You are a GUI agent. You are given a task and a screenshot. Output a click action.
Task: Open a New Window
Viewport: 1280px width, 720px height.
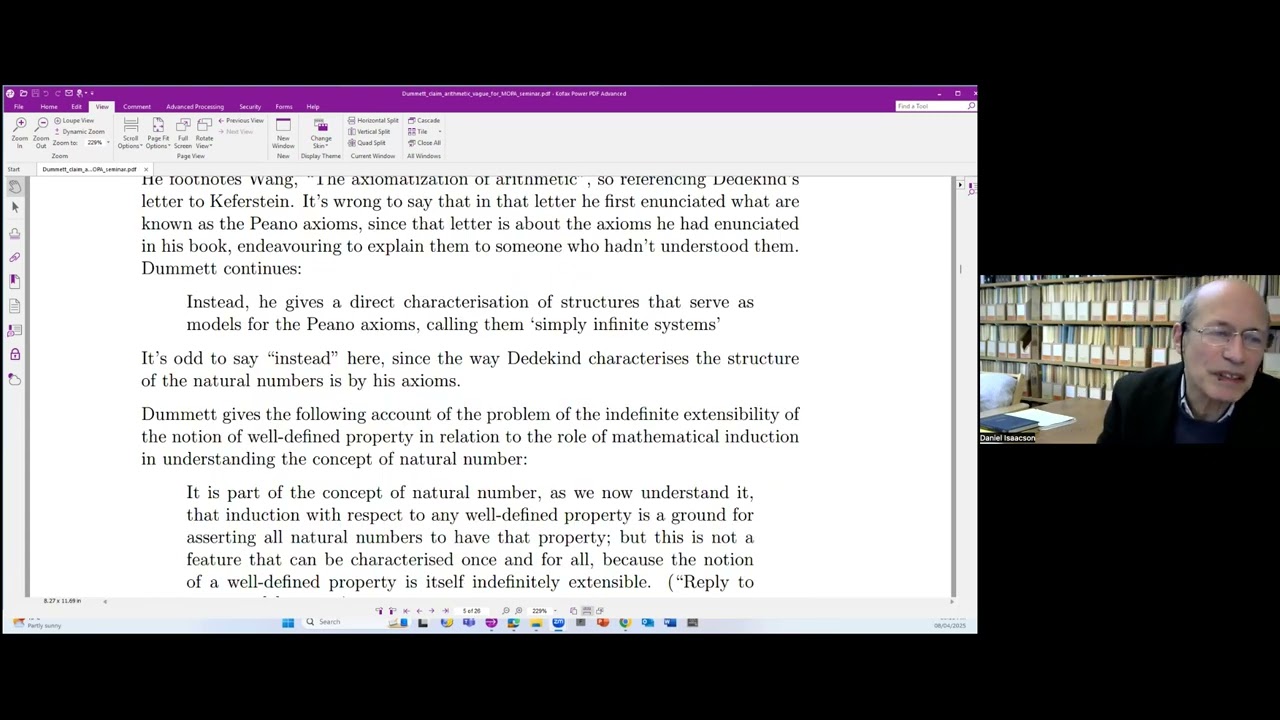(x=283, y=133)
